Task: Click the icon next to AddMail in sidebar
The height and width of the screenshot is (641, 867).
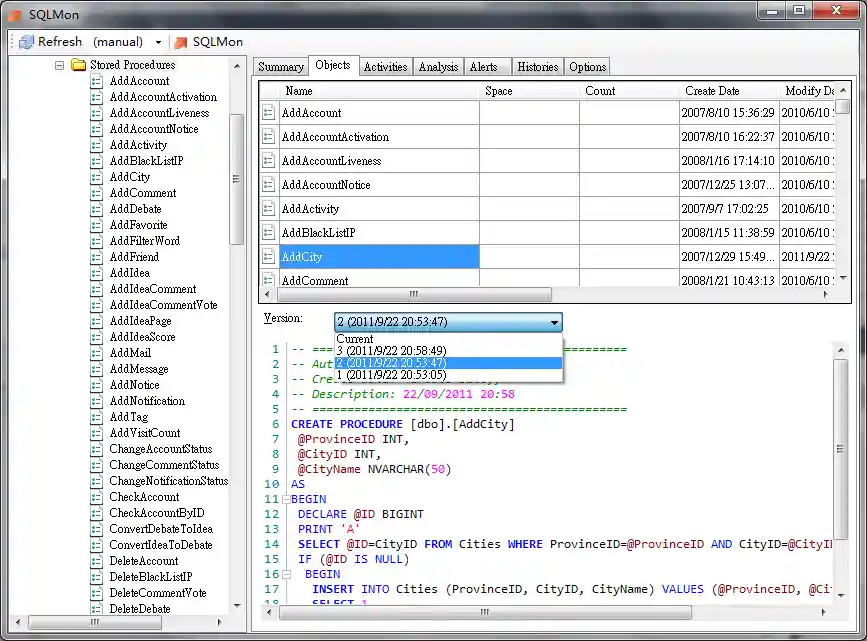Action: click(x=95, y=353)
